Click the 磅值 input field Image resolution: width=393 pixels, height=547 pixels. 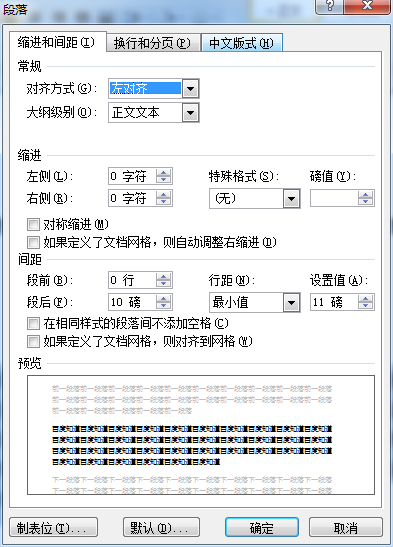click(334, 198)
